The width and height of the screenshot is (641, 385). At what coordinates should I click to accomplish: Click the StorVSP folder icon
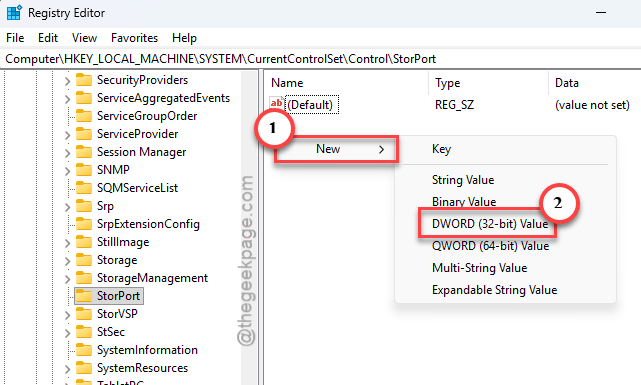pos(84,314)
